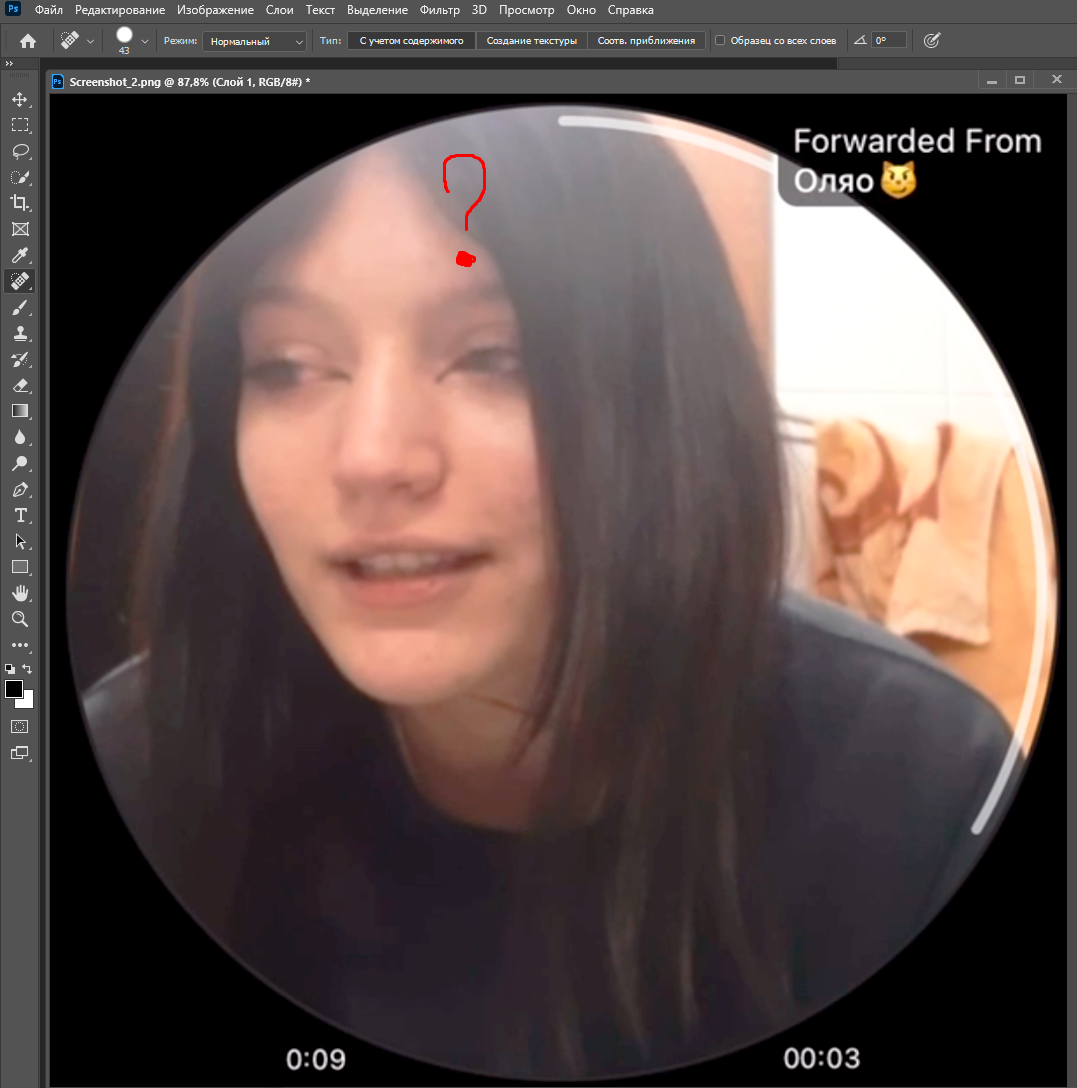Select the Rectangle shape tool
The width and height of the screenshot is (1077, 1088).
pyautogui.click(x=19, y=567)
